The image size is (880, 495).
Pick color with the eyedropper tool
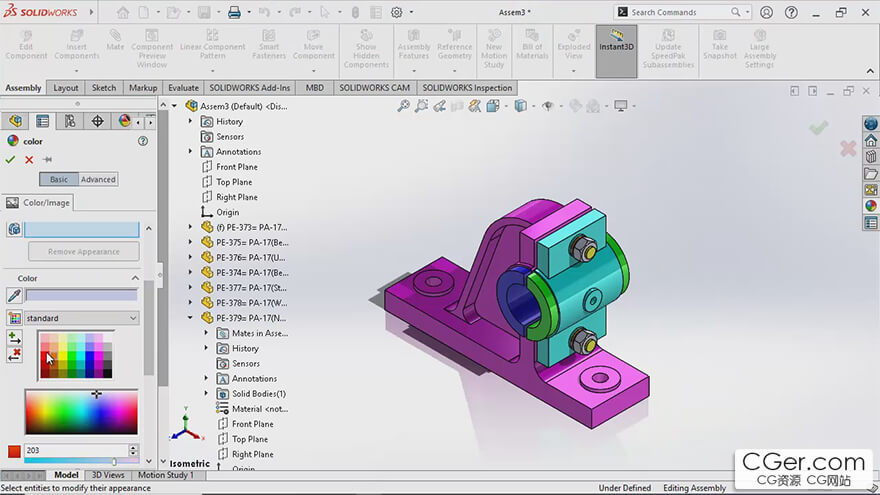pos(14,295)
